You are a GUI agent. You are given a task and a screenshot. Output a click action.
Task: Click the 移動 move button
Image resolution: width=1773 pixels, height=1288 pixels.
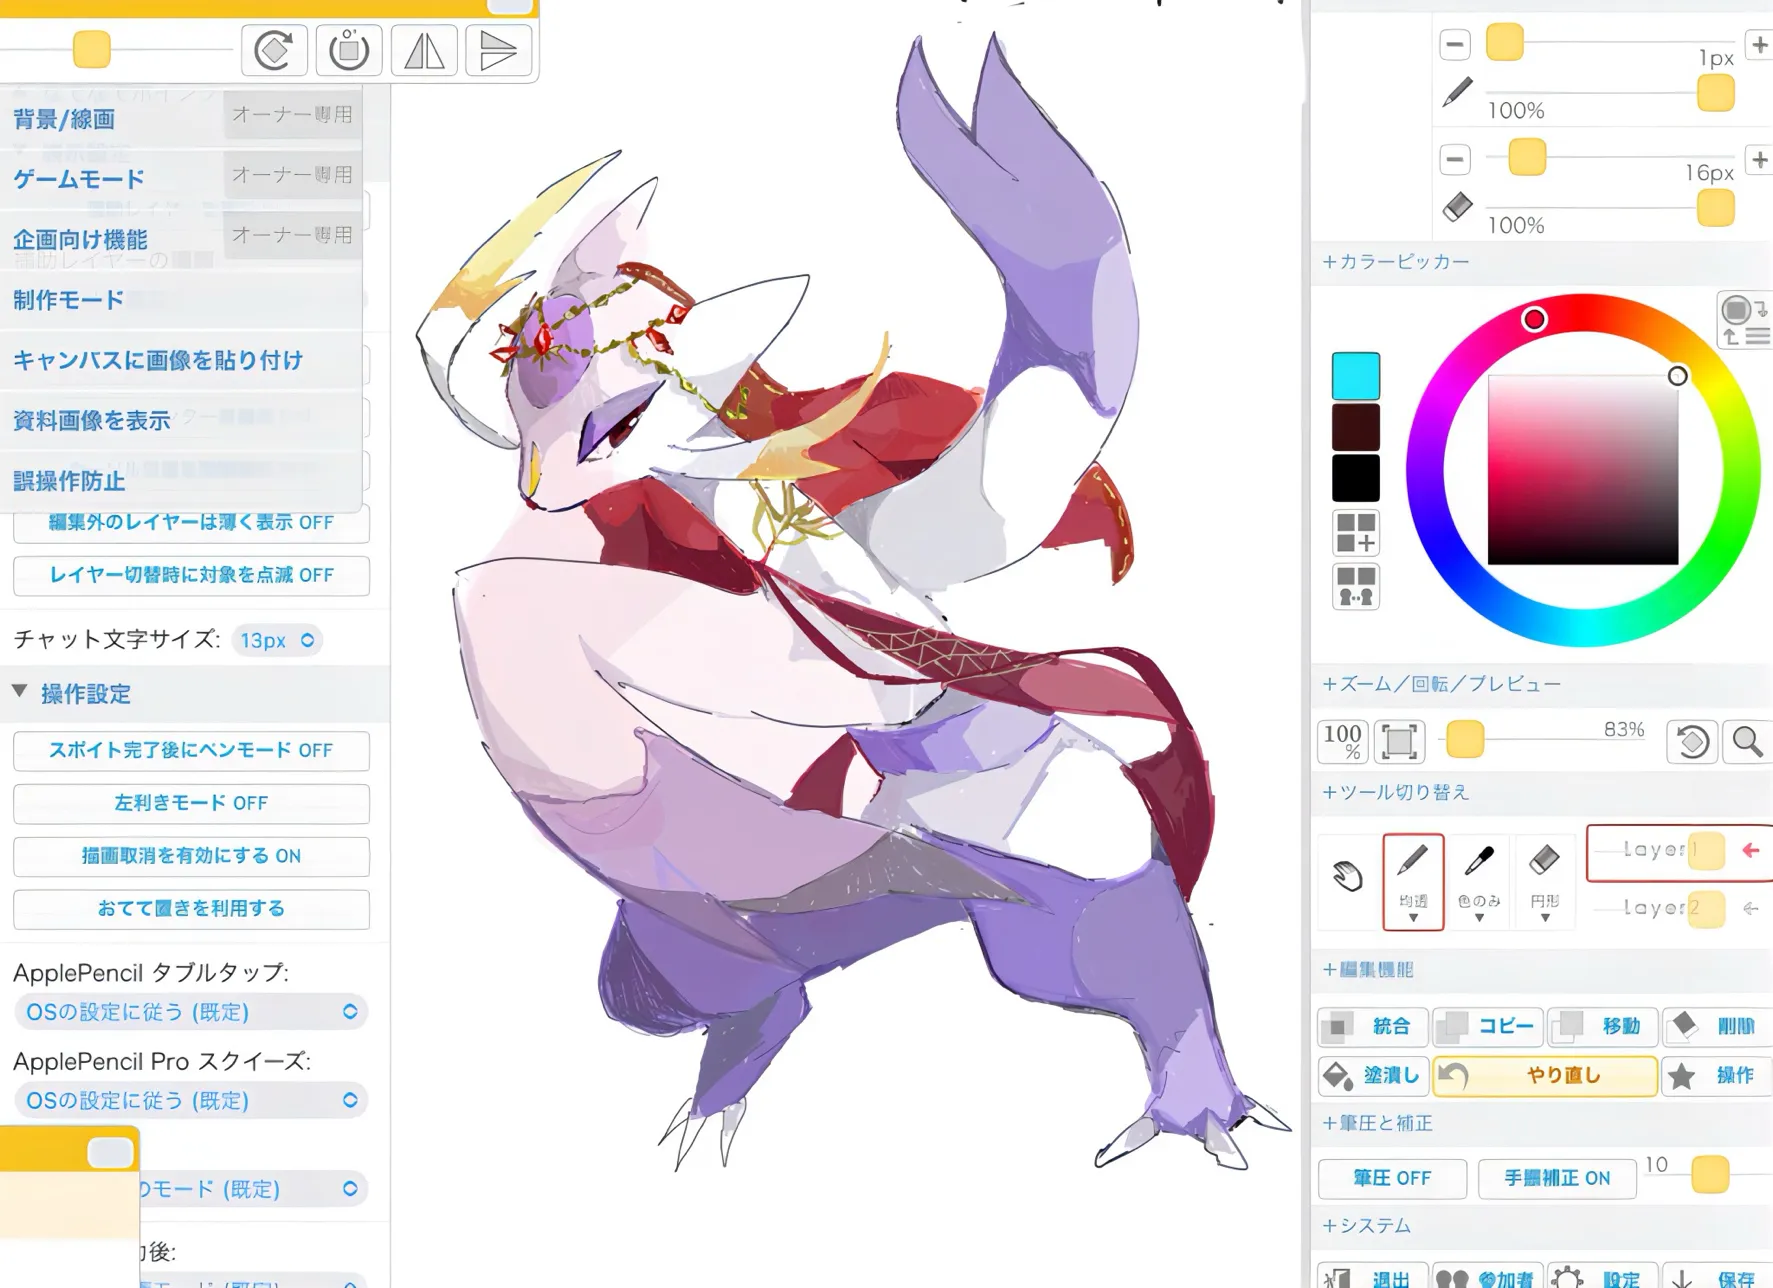tap(1603, 1026)
